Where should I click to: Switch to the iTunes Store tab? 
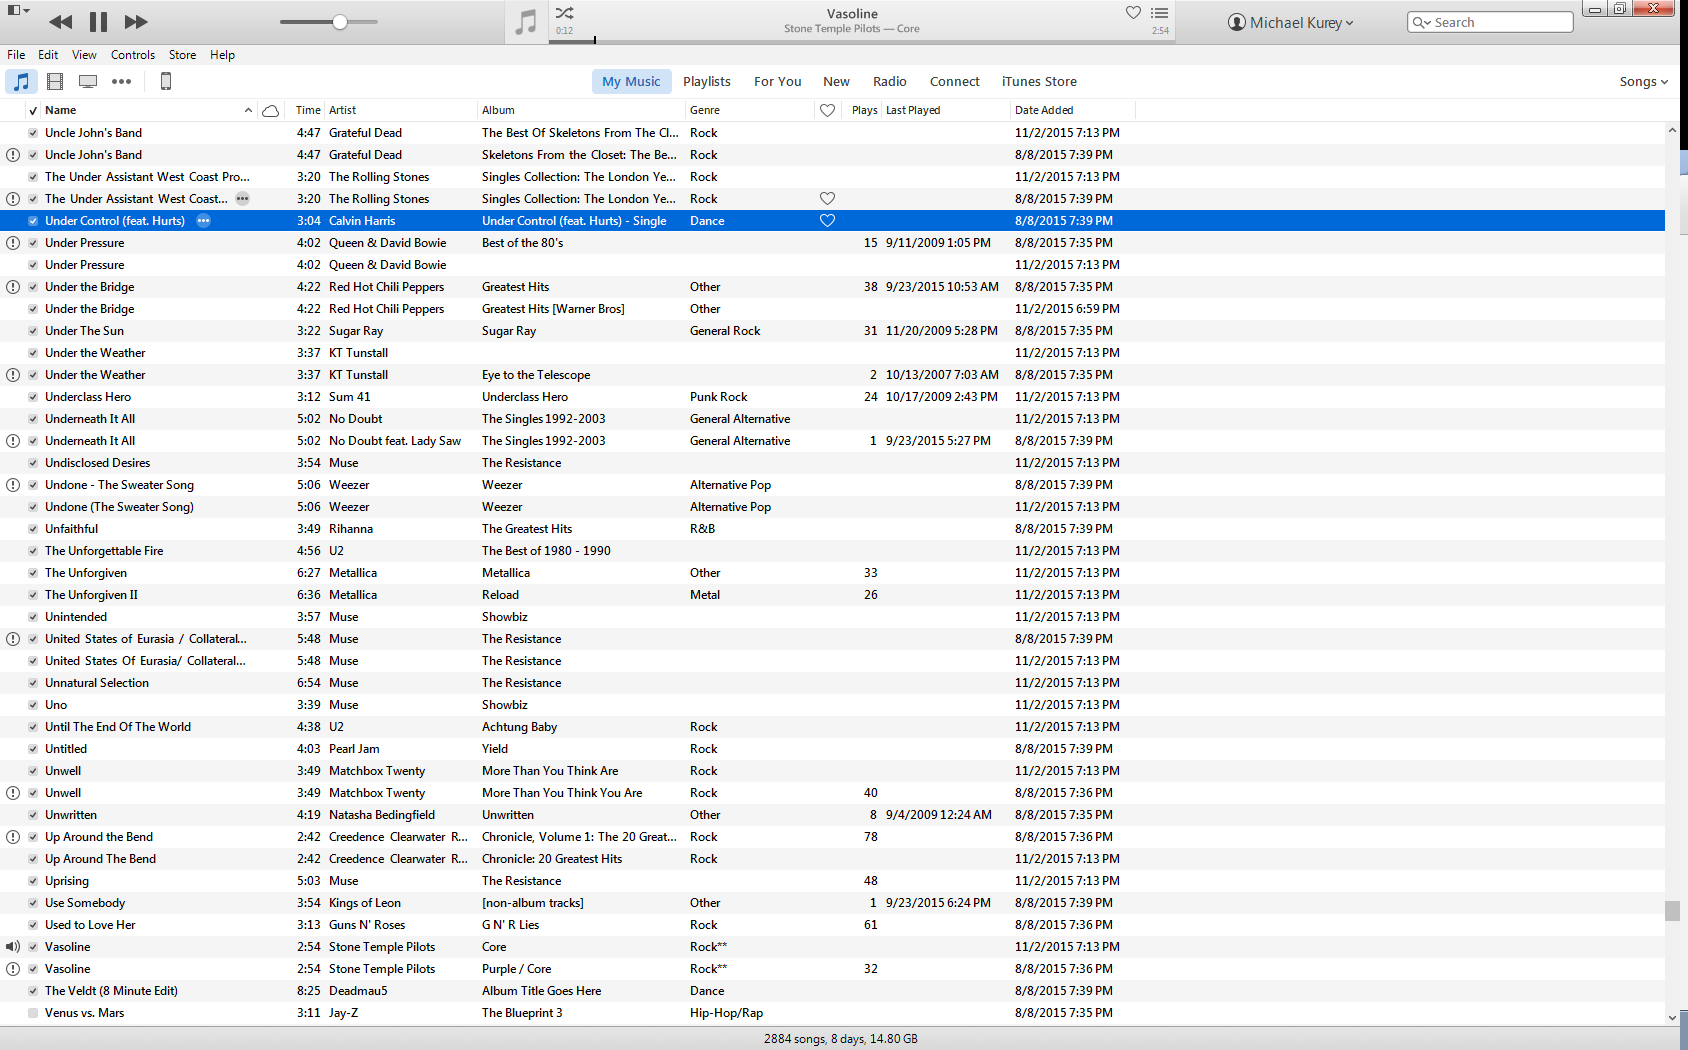(1039, 82)
